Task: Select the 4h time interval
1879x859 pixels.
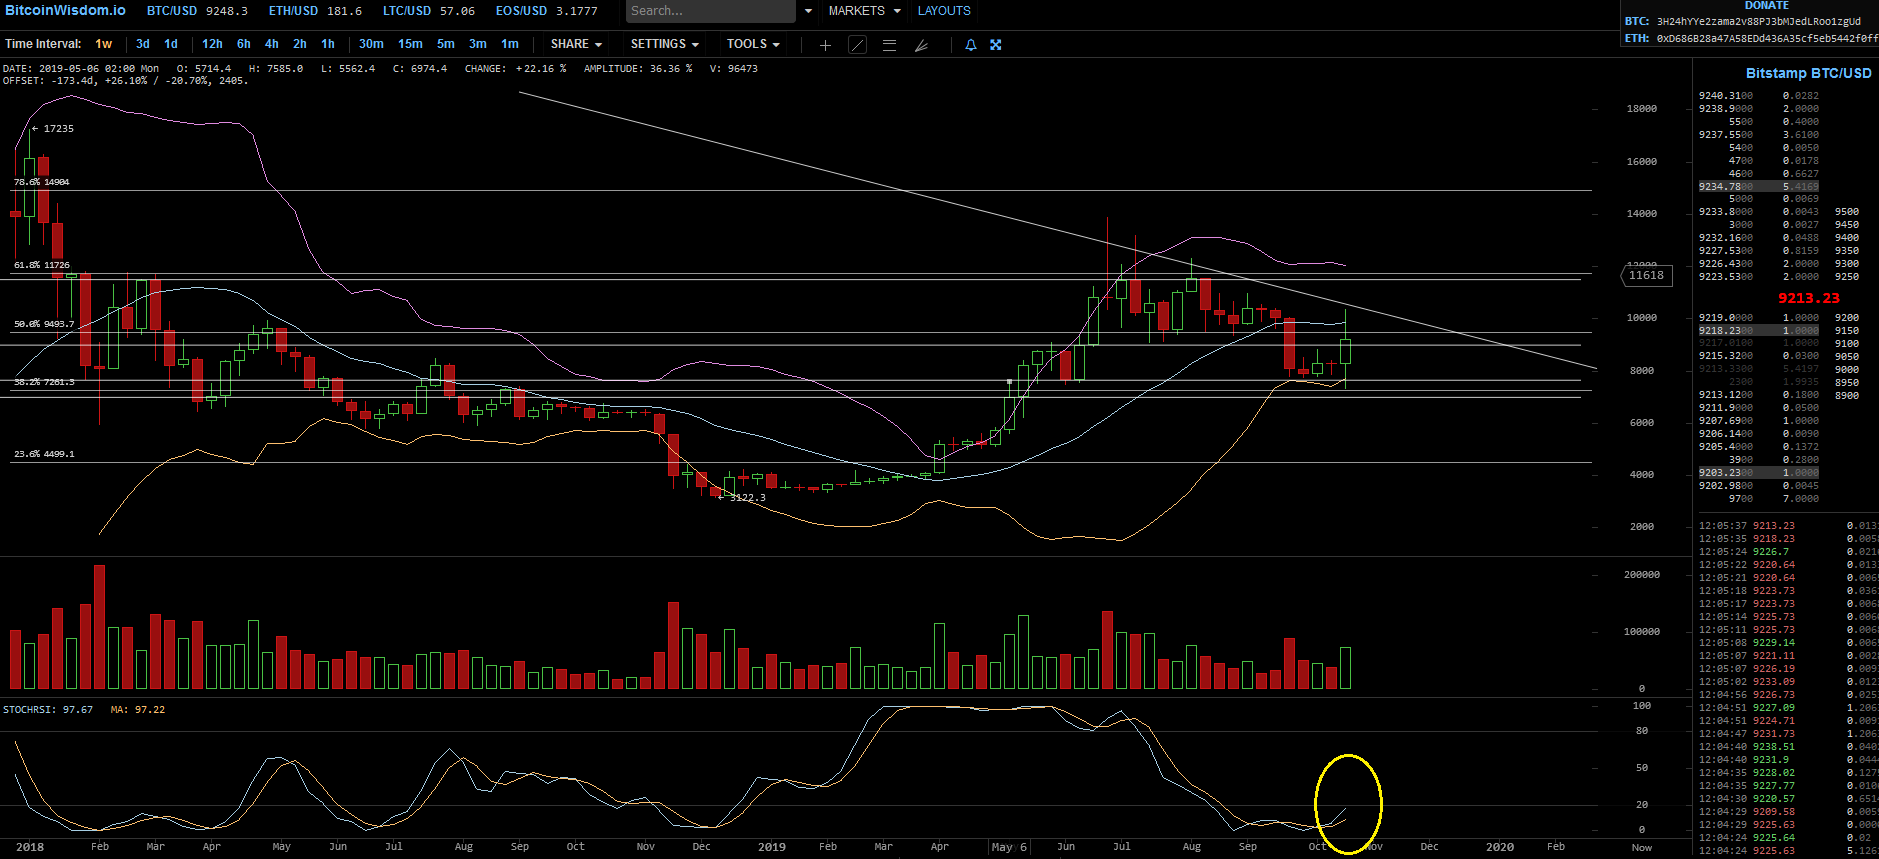Action: coord(272,44)
